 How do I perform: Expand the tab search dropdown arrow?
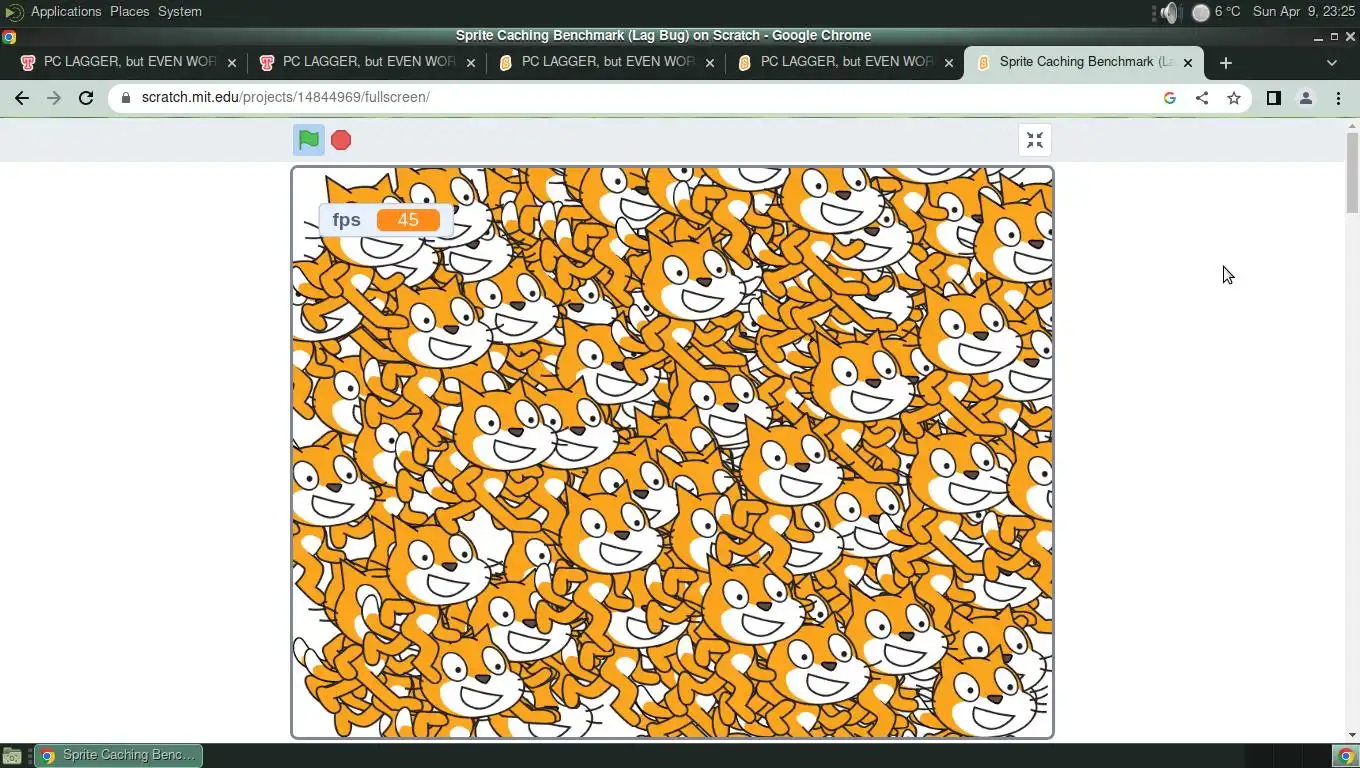1331,62
